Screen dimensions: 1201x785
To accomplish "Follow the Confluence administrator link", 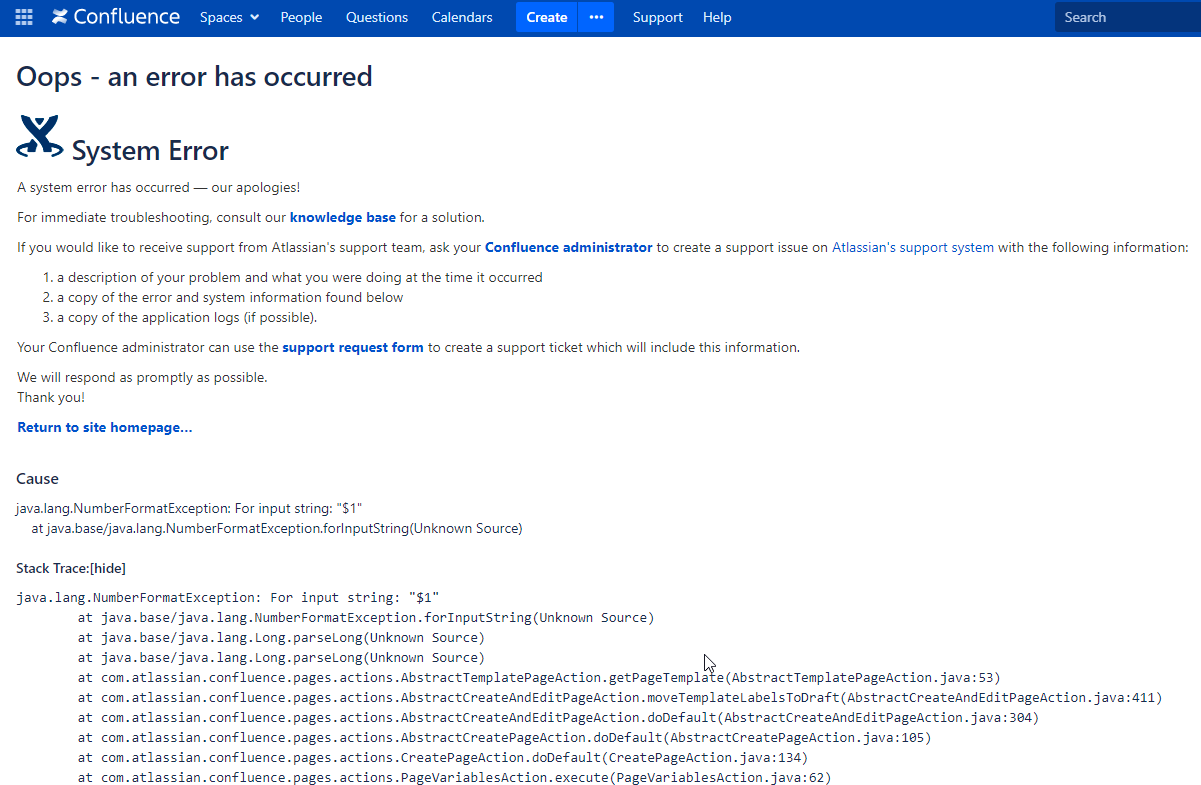I will 569,247.
